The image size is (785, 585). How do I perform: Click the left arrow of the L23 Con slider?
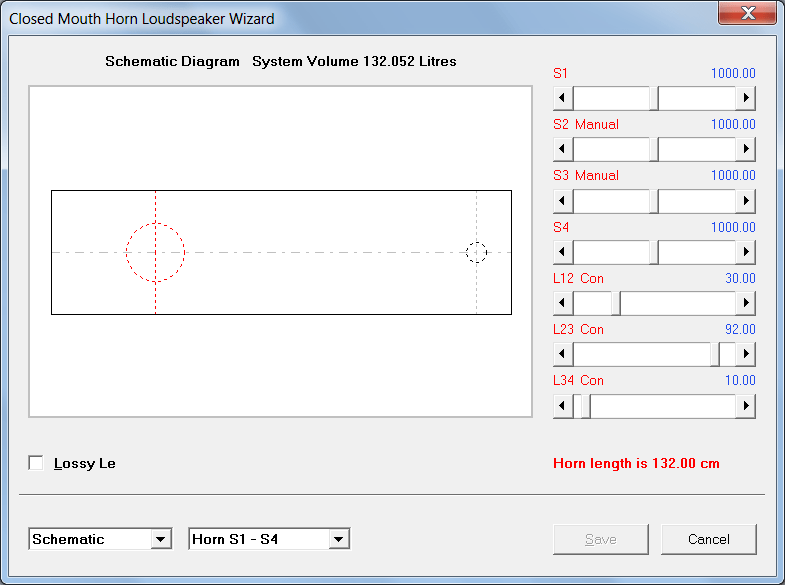[563, 354]
